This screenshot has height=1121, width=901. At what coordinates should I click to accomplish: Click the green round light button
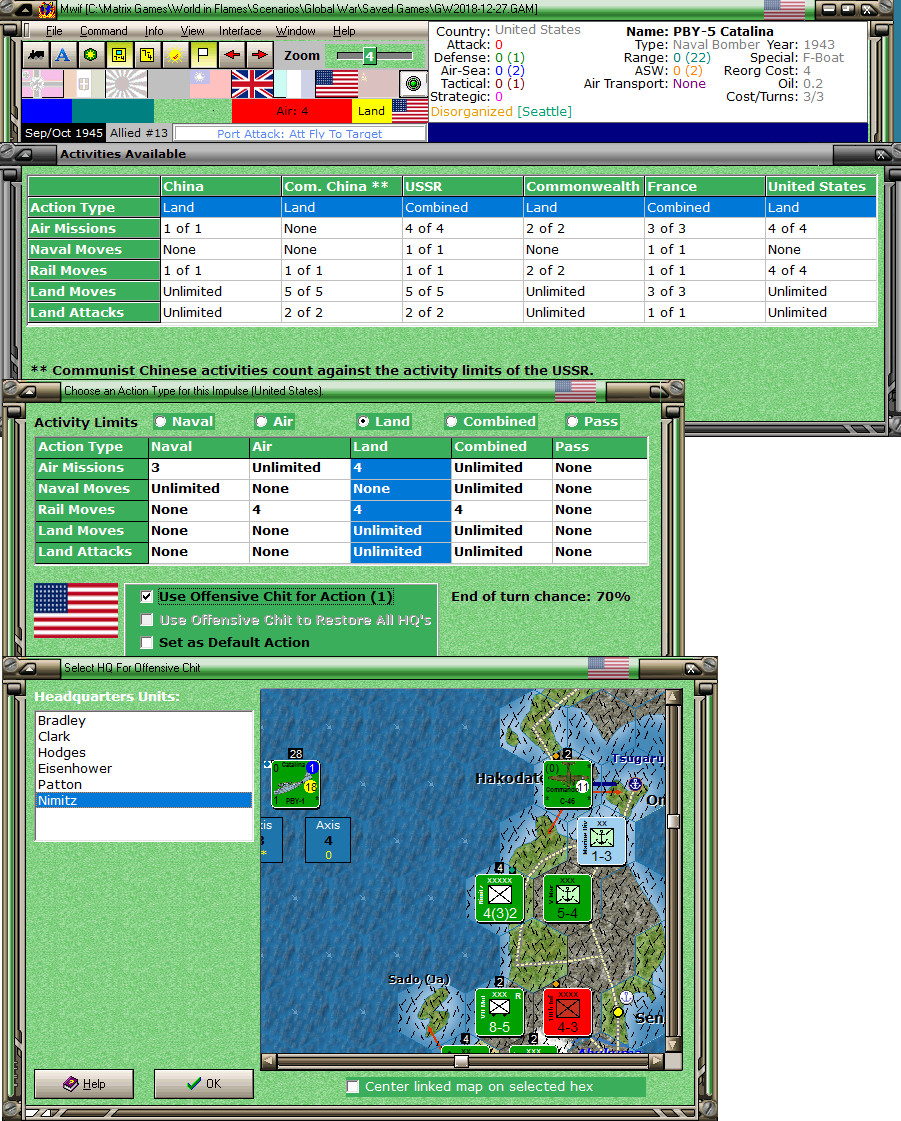[413, 84]
